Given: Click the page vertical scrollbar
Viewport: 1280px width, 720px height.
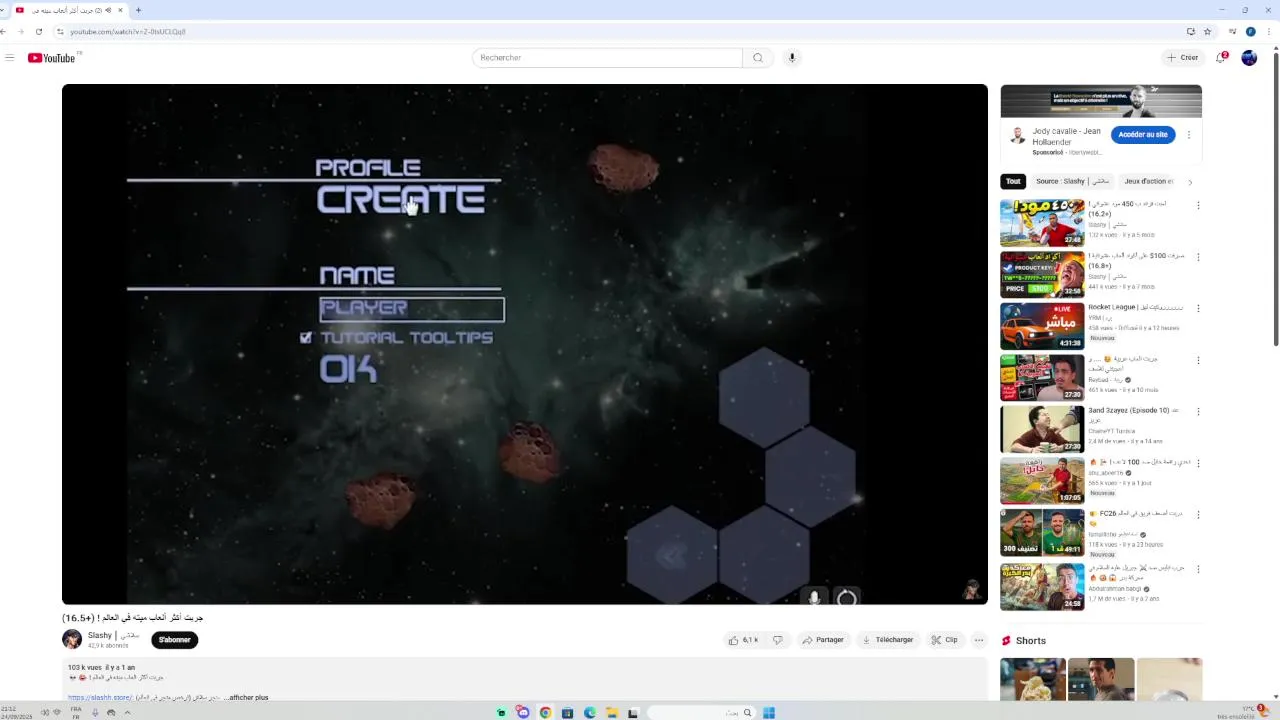Looking at the screenshot, I should [x=1275, y=200].
